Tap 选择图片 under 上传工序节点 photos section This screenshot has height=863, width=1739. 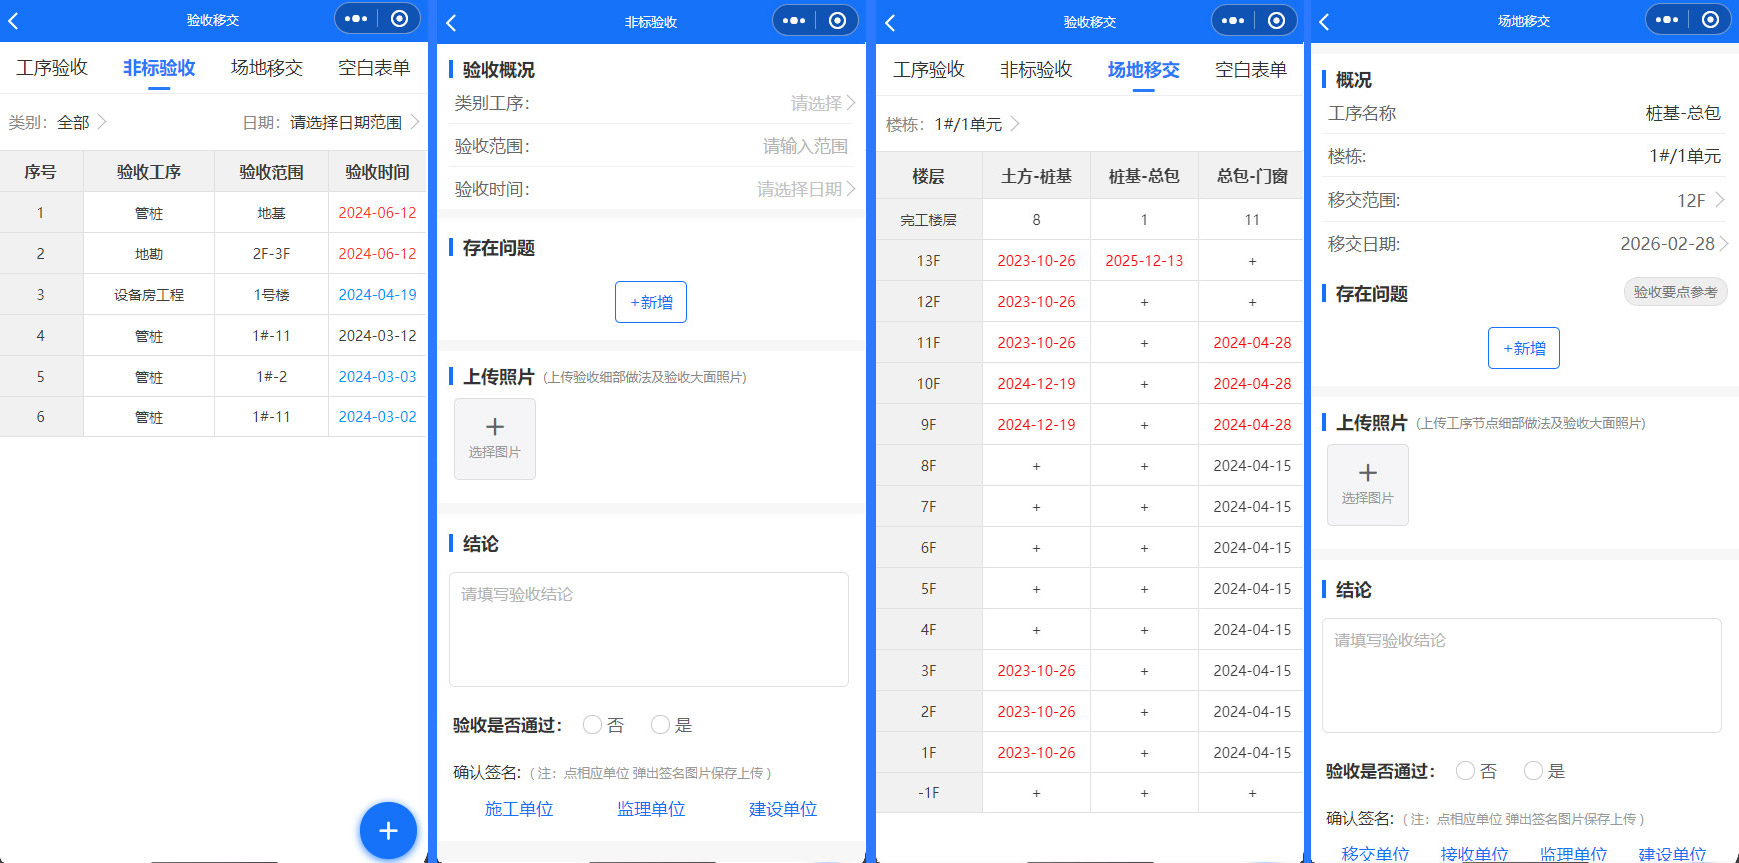coord(1367,485)
